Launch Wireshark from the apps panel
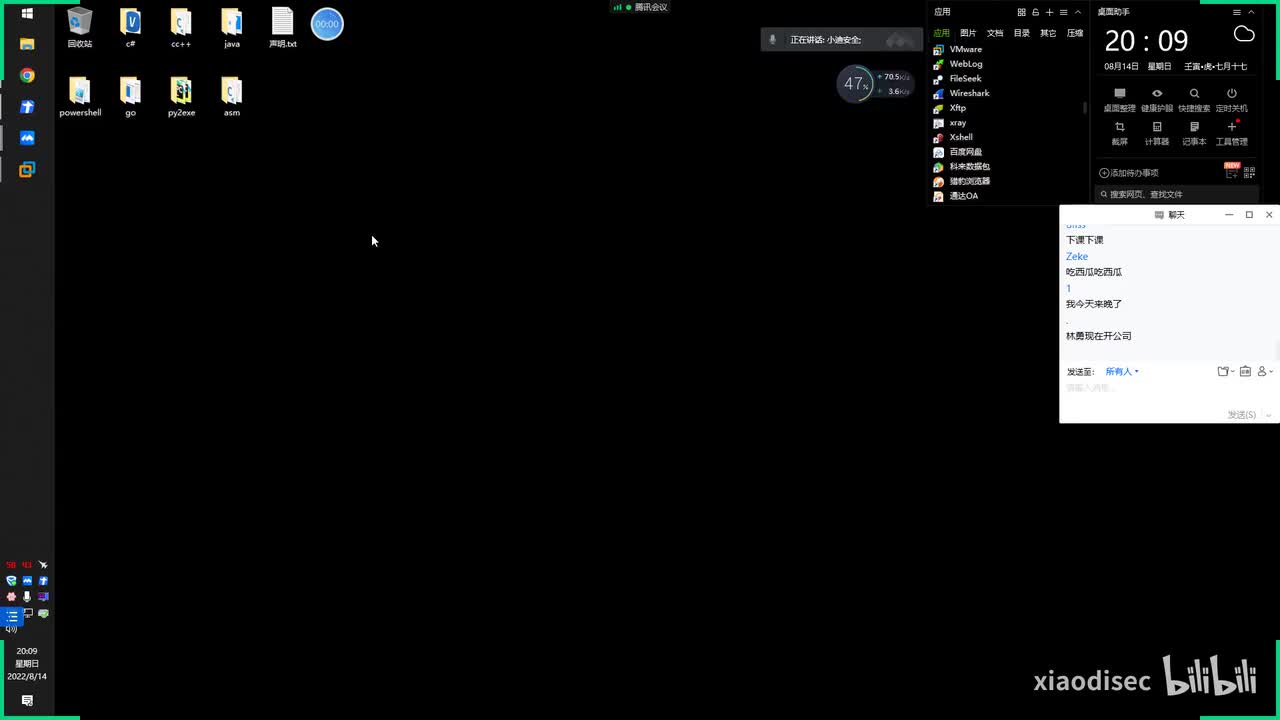 961,93
